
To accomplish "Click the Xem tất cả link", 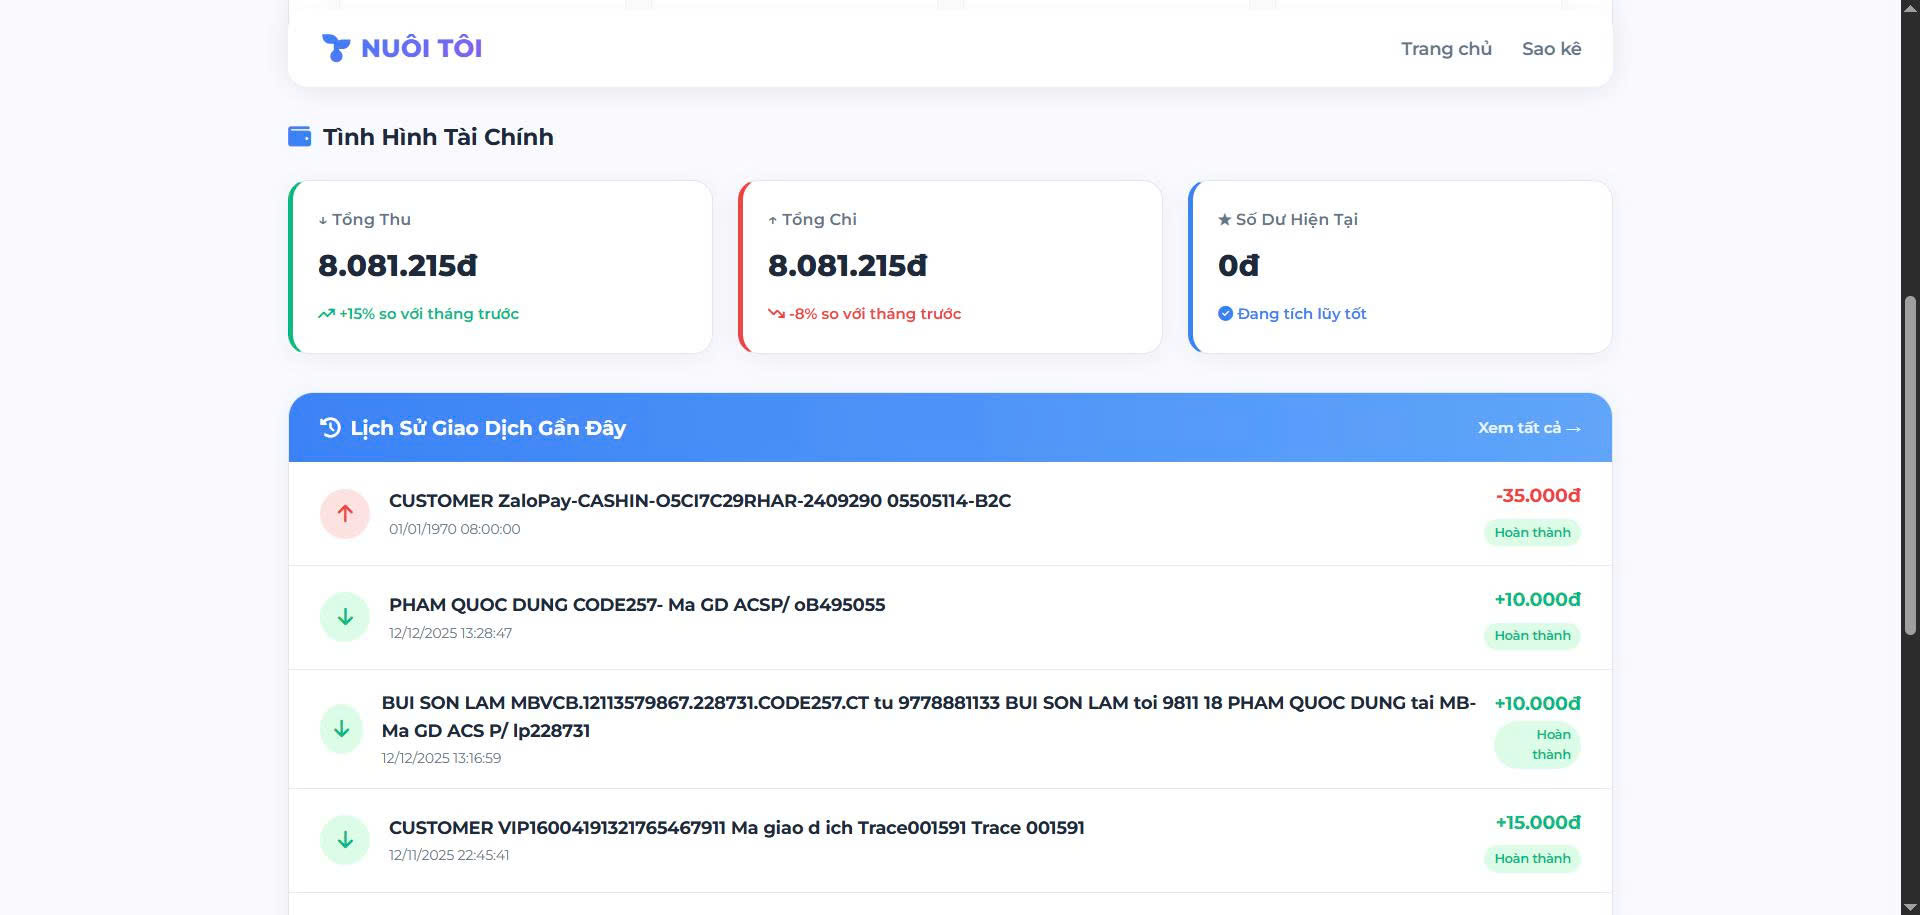I will 1529,428.
